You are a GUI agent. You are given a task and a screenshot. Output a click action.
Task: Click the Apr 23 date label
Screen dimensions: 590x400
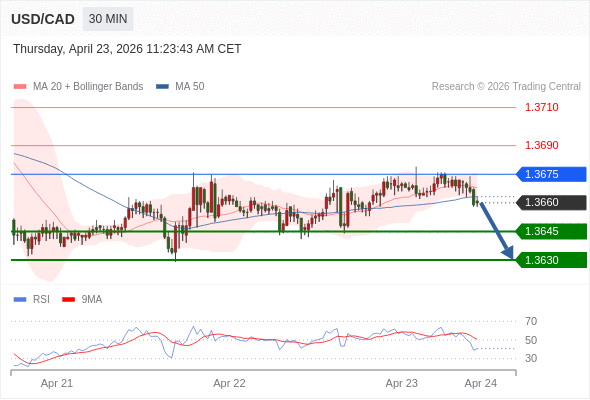[x=401, y=383]
